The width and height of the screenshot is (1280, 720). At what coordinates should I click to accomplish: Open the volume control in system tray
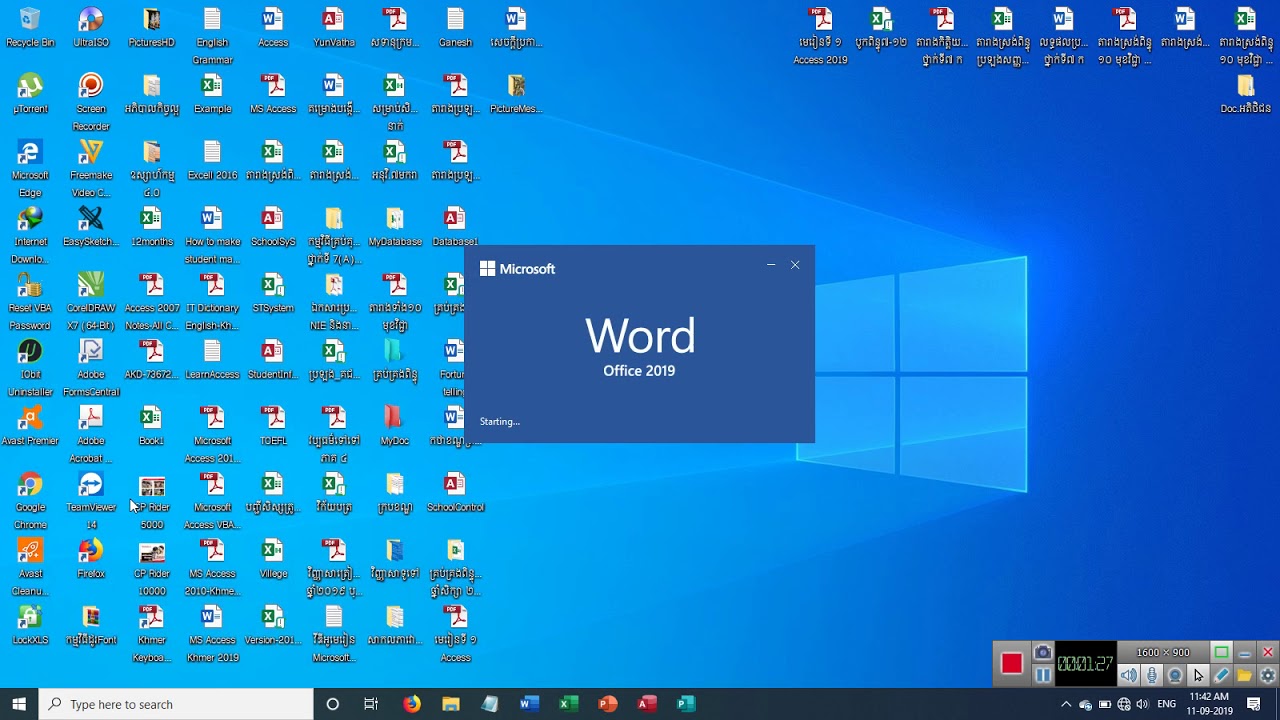1142,704
